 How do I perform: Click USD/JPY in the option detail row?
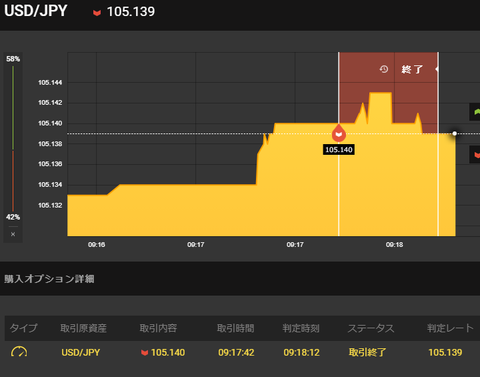81,353
